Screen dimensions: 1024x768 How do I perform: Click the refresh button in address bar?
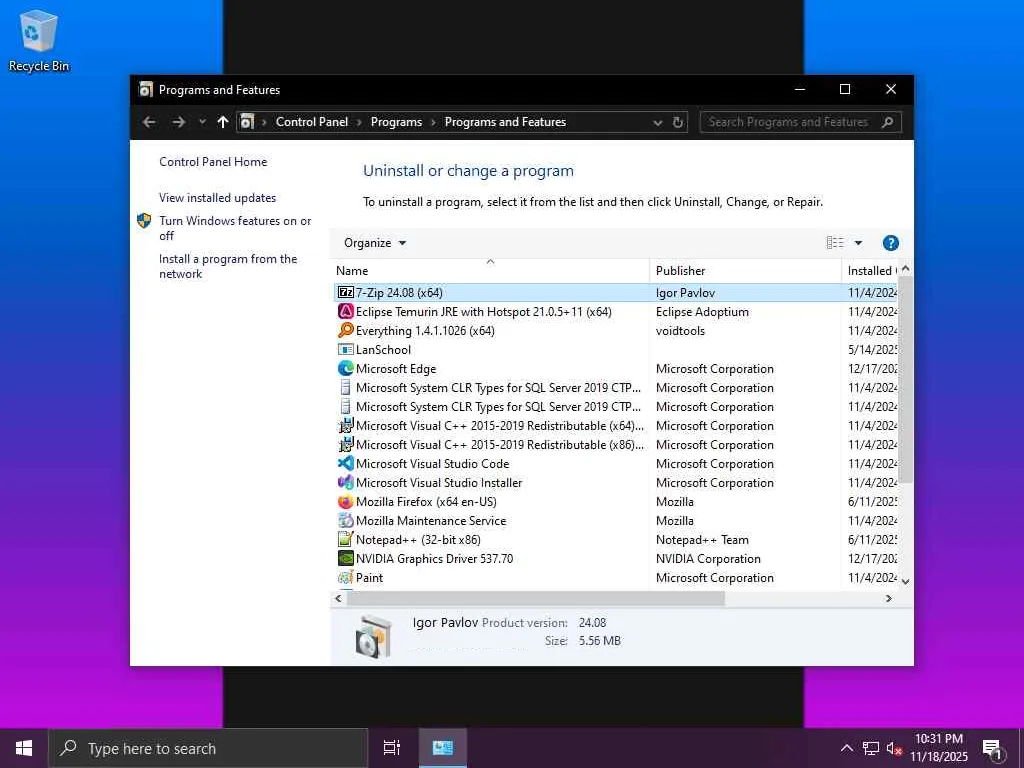pos(678,122)
